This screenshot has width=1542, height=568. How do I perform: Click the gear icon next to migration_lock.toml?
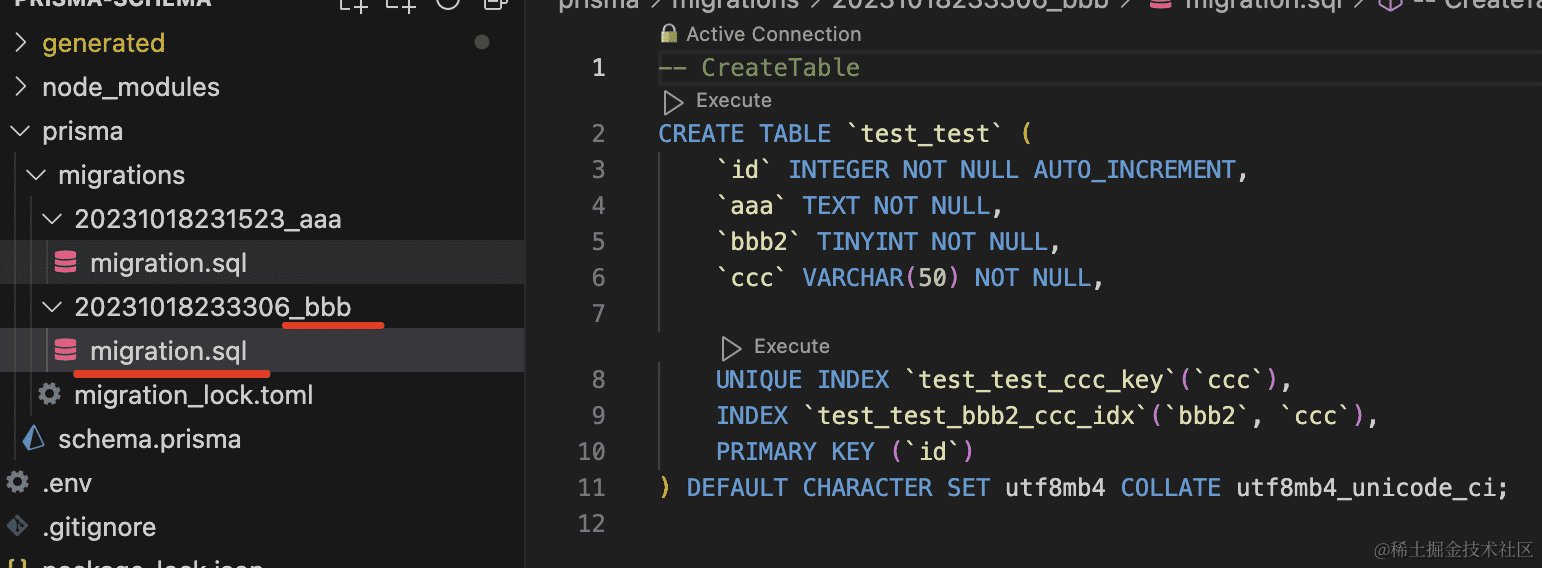click(49, 394)
